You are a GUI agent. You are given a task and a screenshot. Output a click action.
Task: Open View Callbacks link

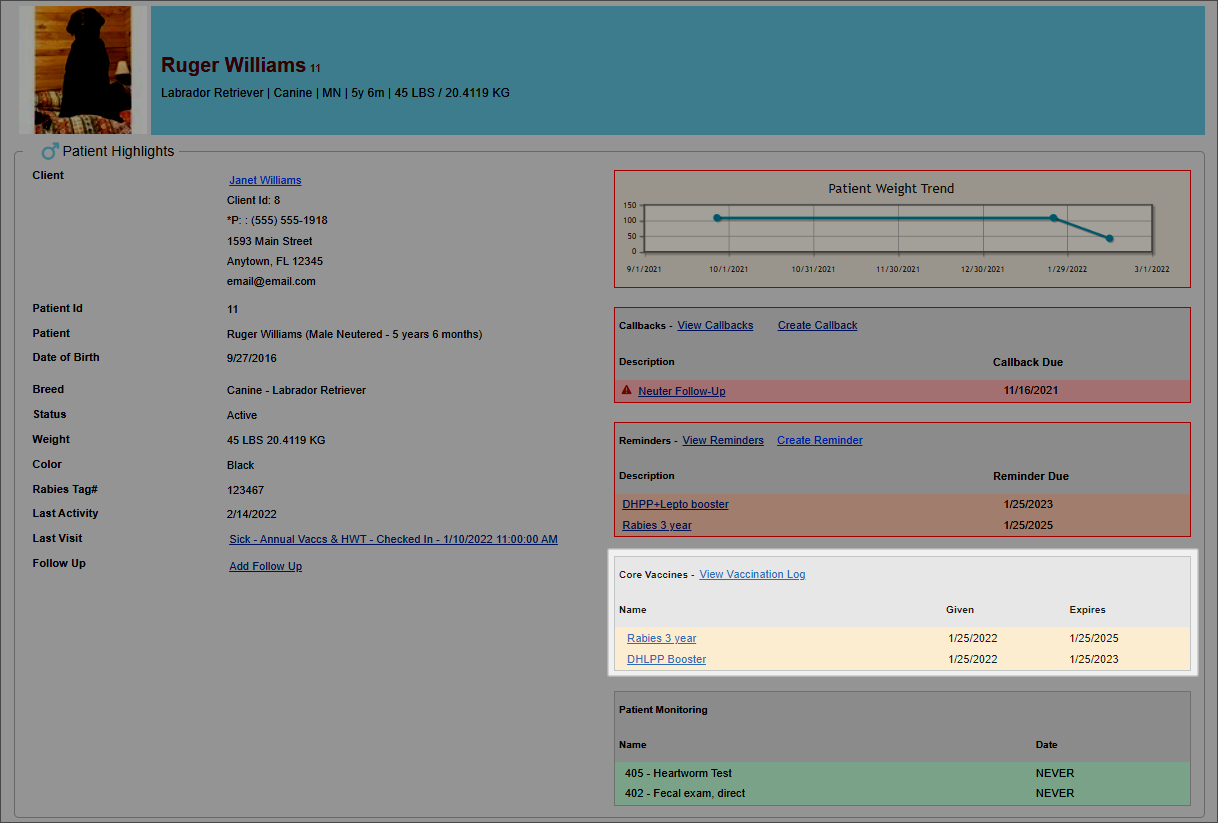715,325
